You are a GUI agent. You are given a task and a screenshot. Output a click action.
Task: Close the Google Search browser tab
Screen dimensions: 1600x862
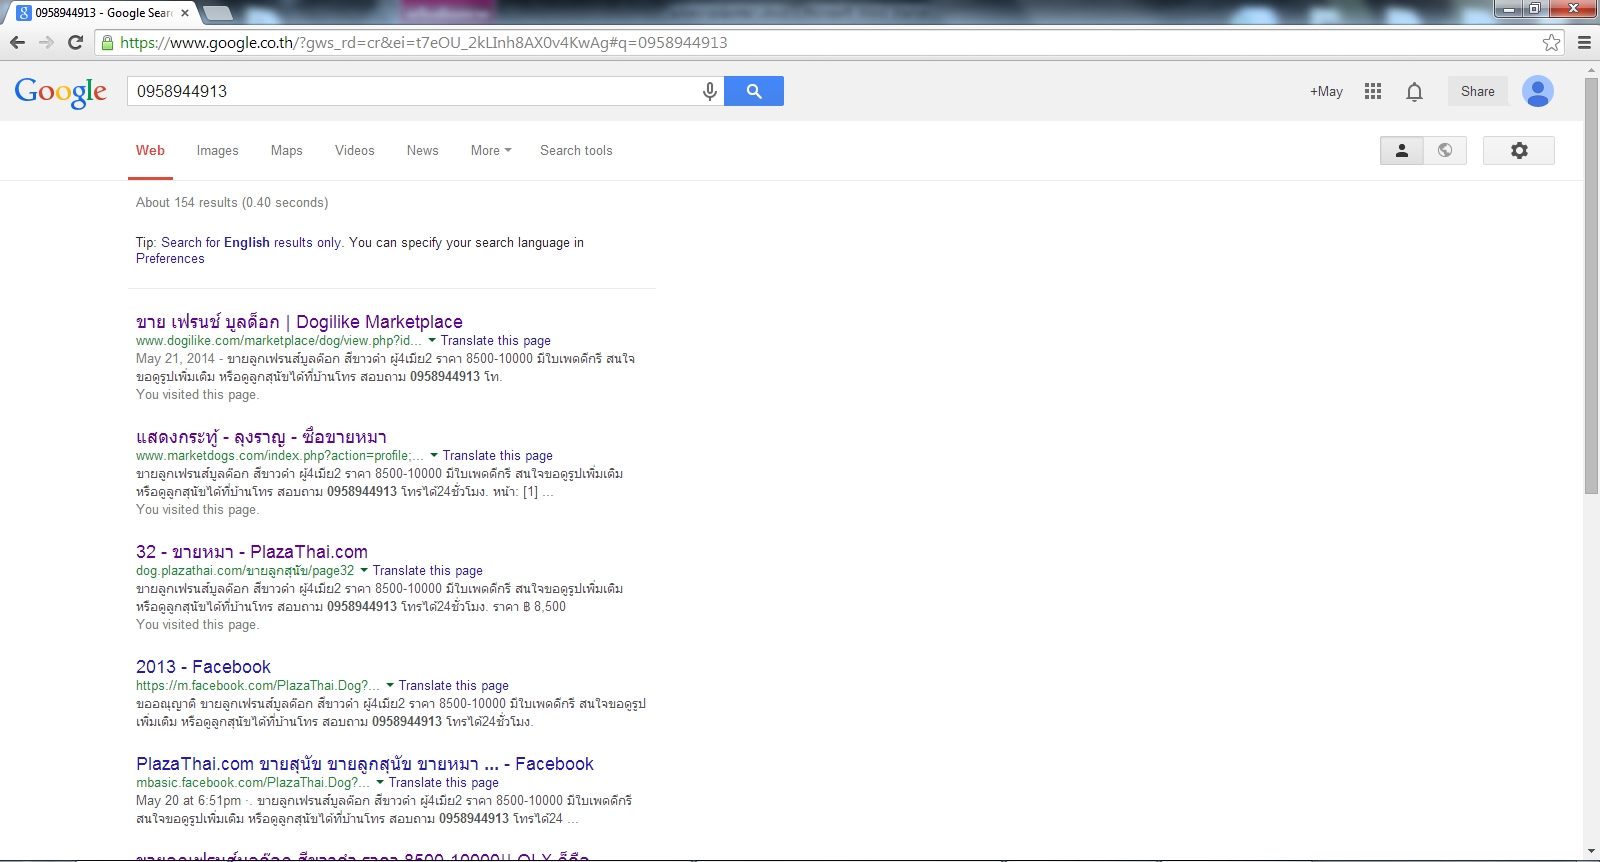coord(185,13)
